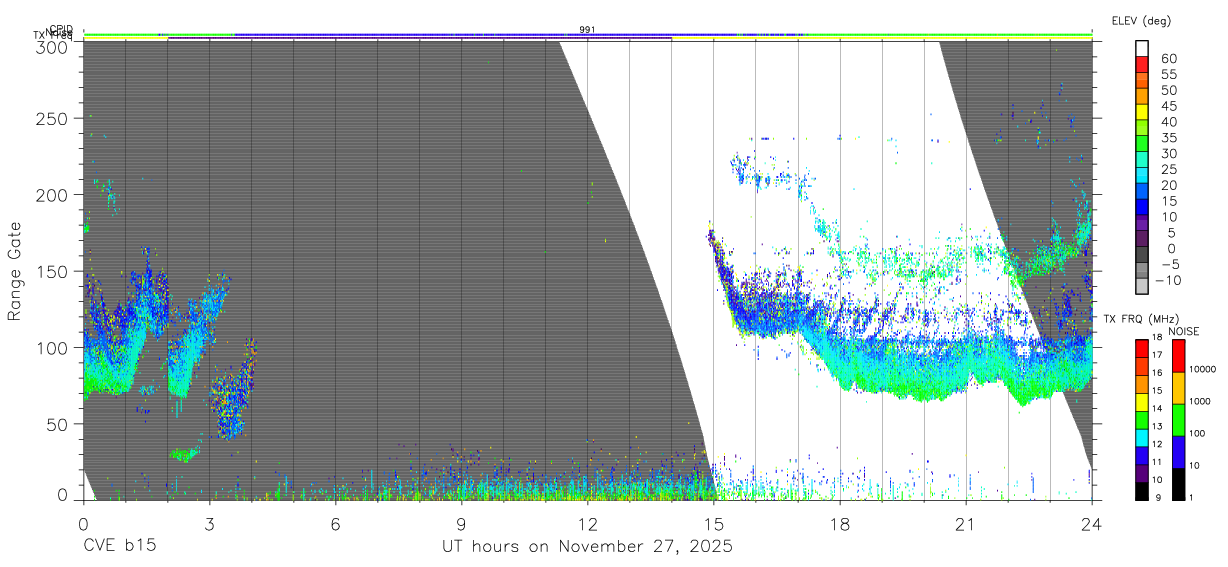
Task: Click the '60' label on the ELEV scale
Action: click(1169, 59)
